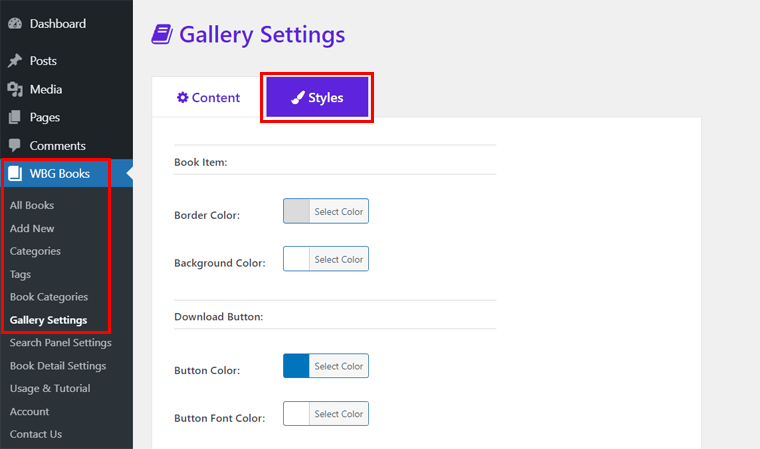
Task: Click the Comments bubble icon
Action: [x=15, y=145]
